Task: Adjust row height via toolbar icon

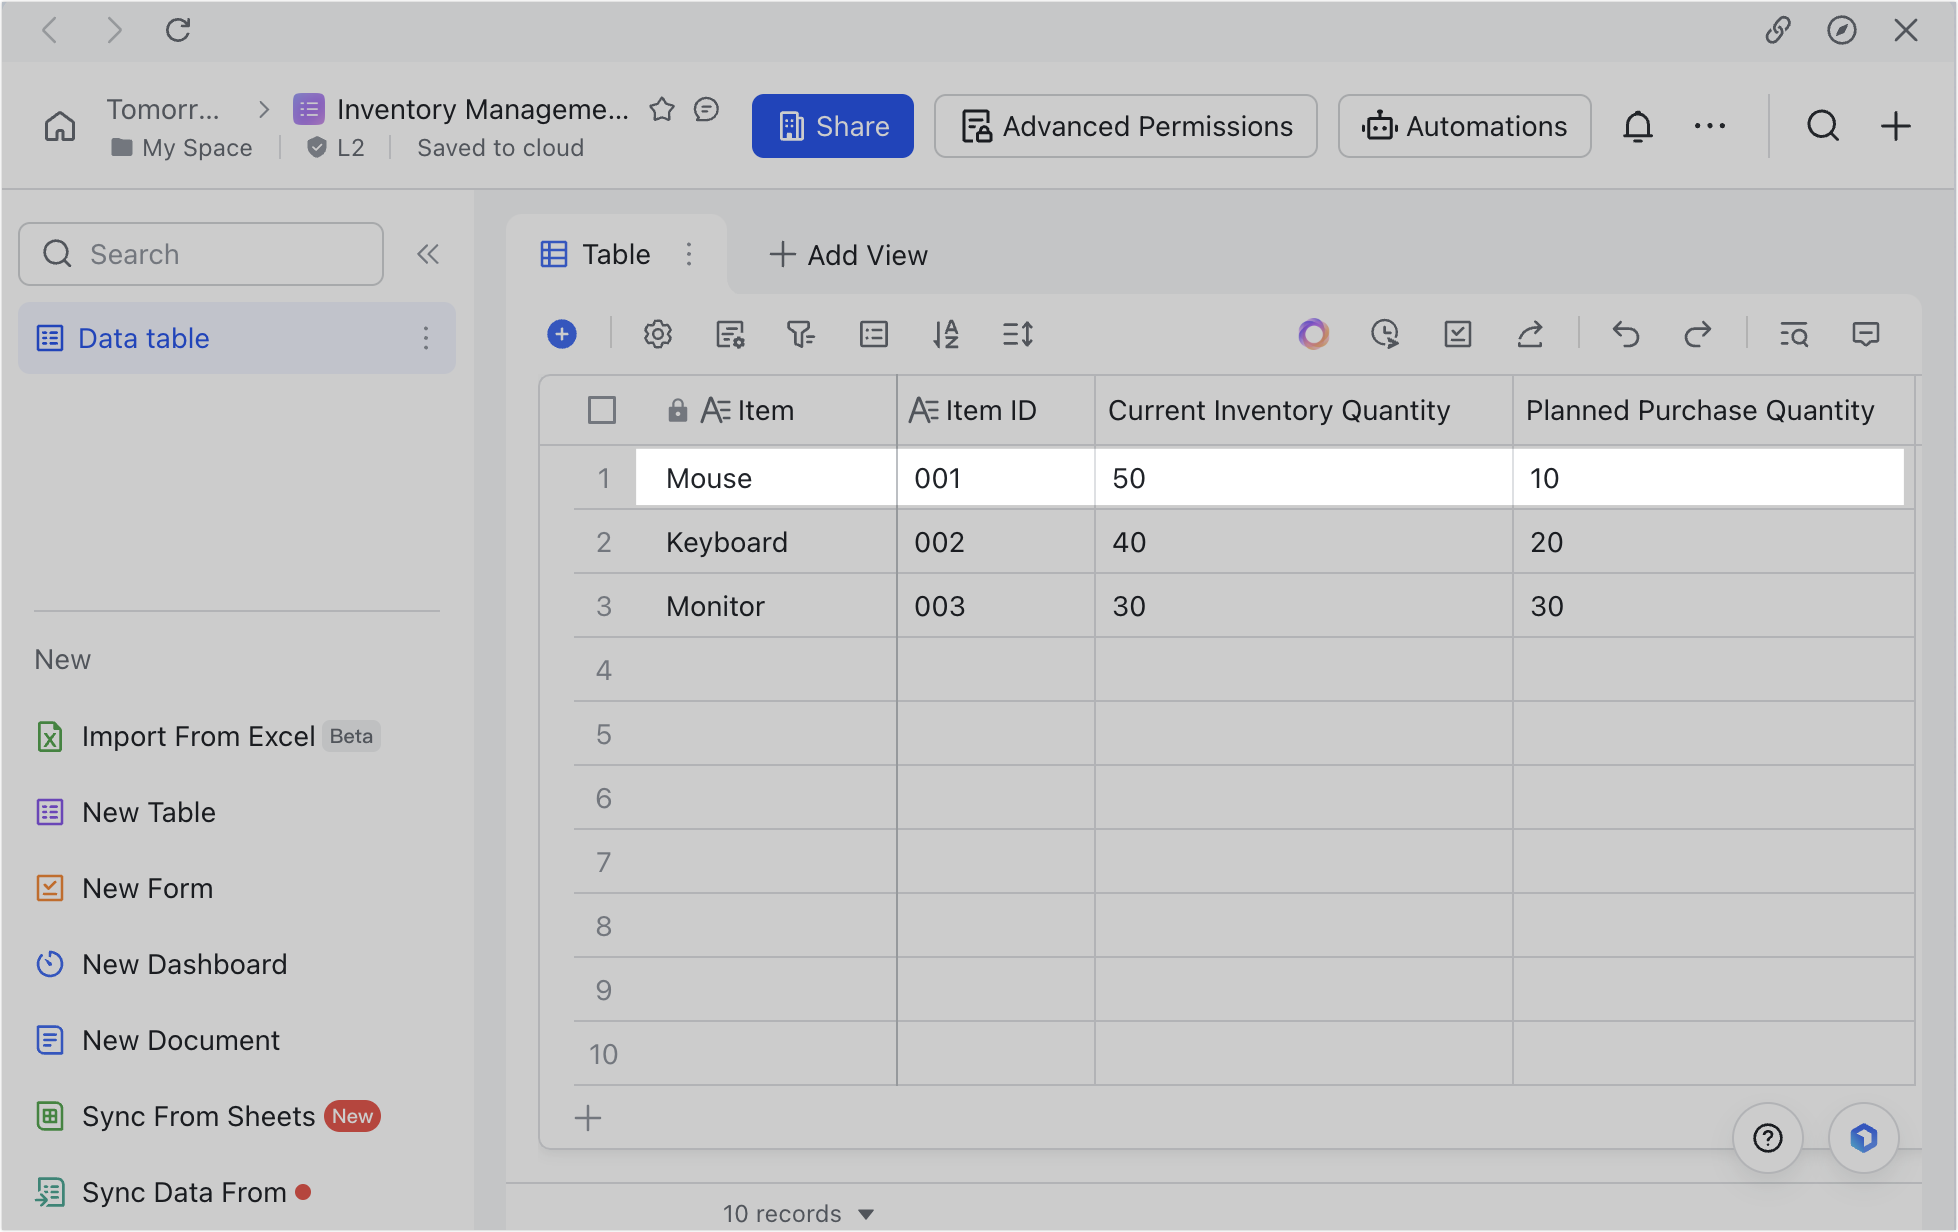Action: 1017,334
